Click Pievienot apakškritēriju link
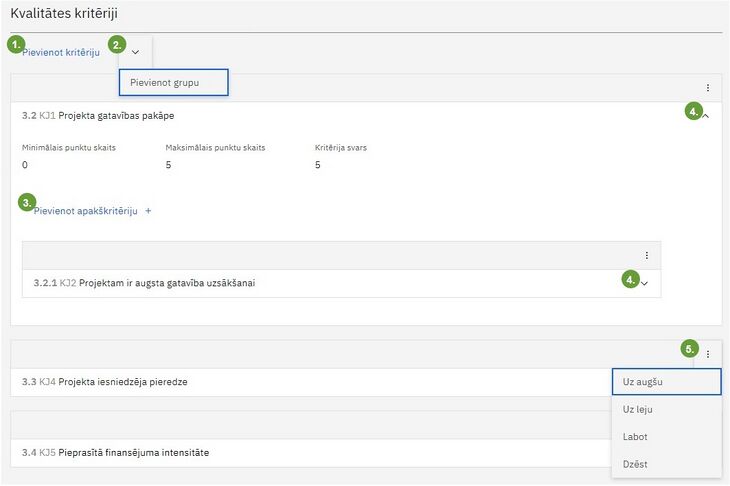 point(86,211)
